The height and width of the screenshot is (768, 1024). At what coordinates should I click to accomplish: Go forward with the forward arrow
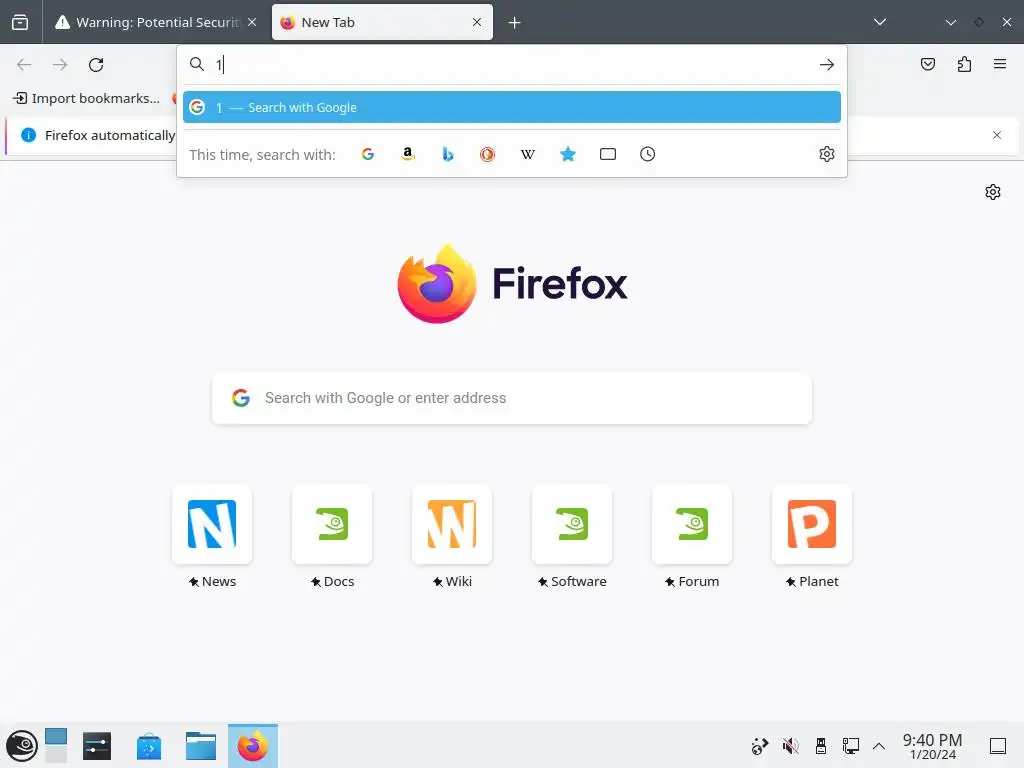point(60,65)
